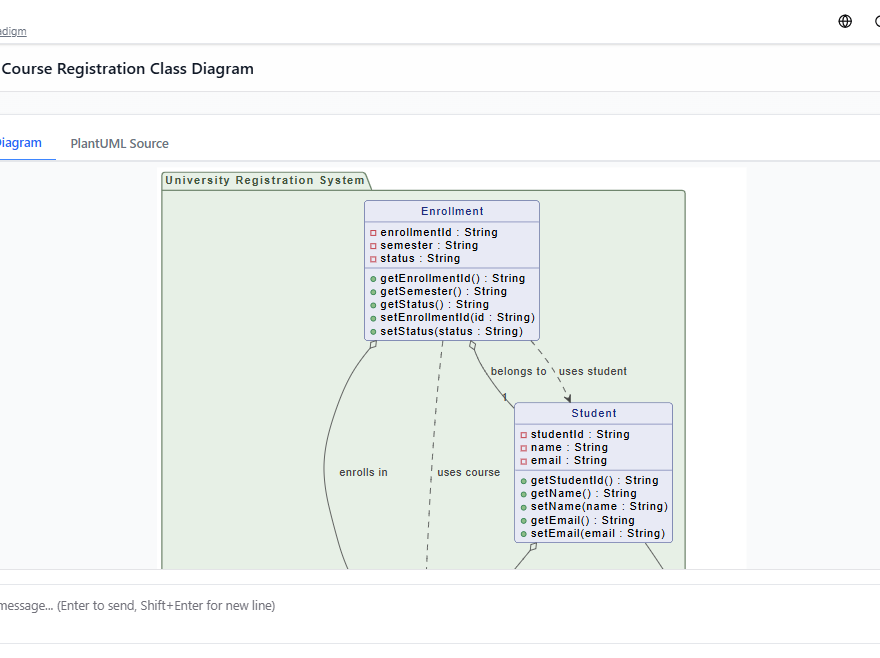This screenshot has width=880, height=658.
Task: Click the circular icon in top right corner
Action: pyautogui.click(x=876, y=20)
